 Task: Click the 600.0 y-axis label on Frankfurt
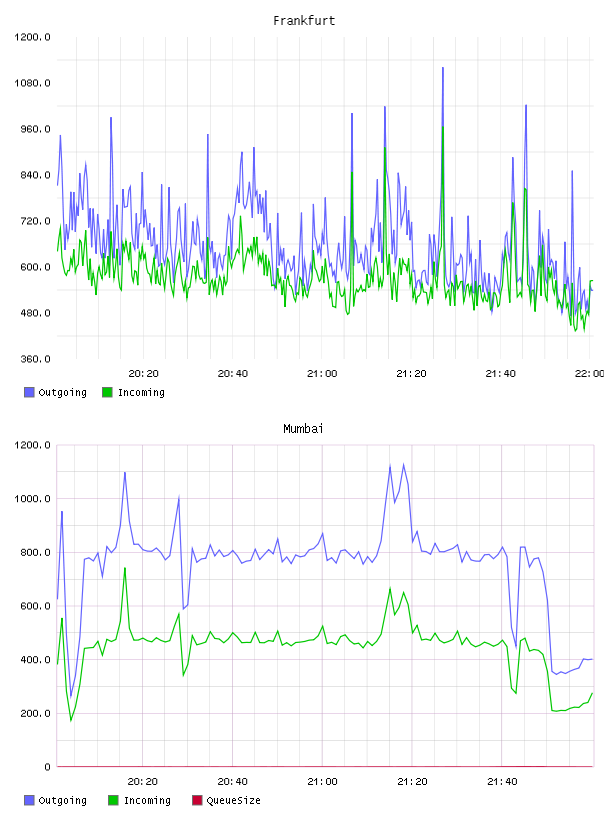(35, 267)
